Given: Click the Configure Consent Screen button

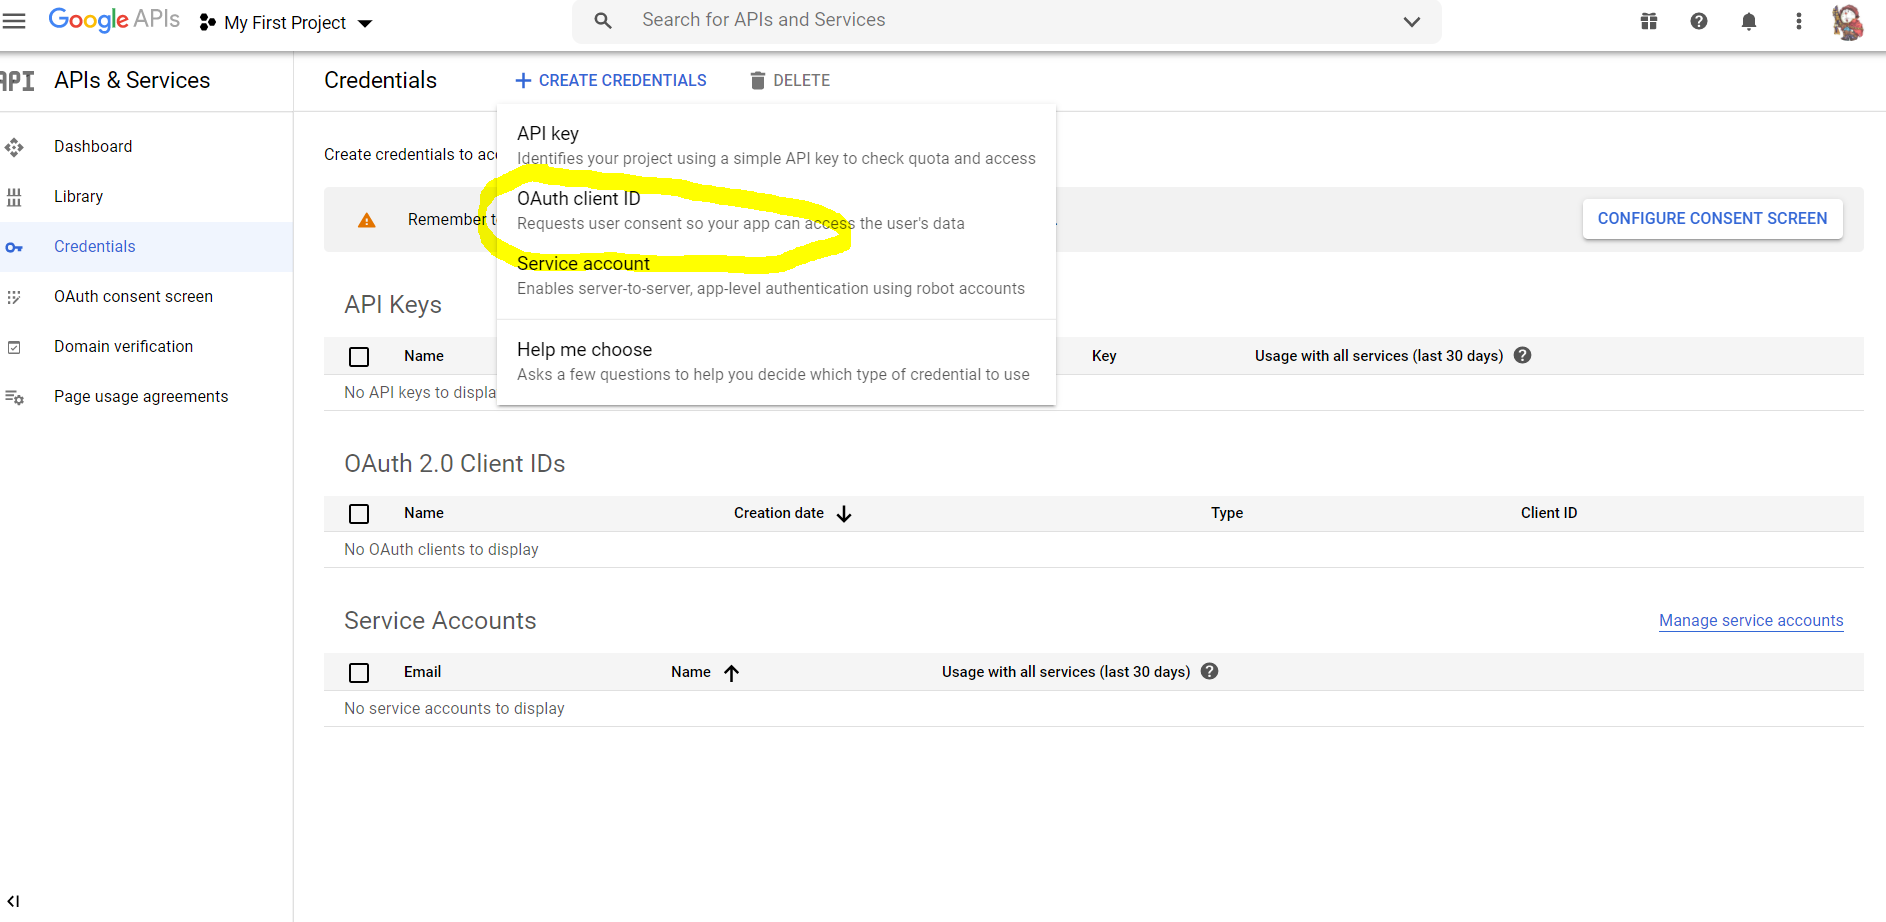Looking at the screenshot, I should [1712, 218].
